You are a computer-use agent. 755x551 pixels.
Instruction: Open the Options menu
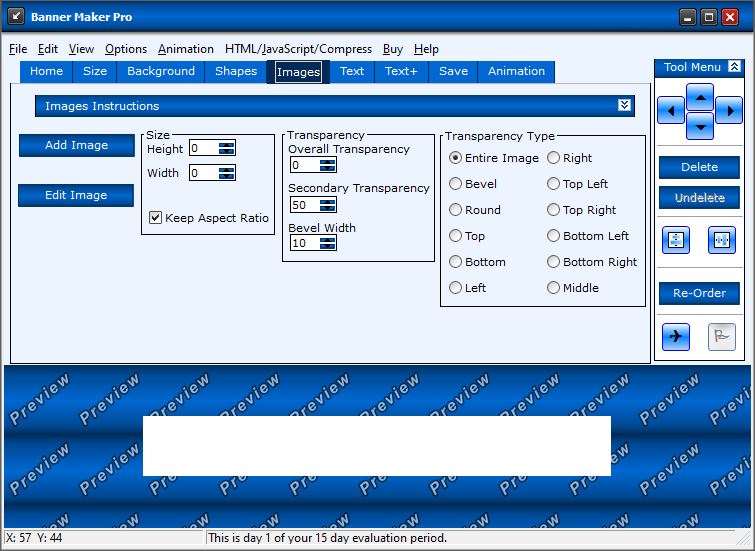pyautogui.click(x=126, y=49)
